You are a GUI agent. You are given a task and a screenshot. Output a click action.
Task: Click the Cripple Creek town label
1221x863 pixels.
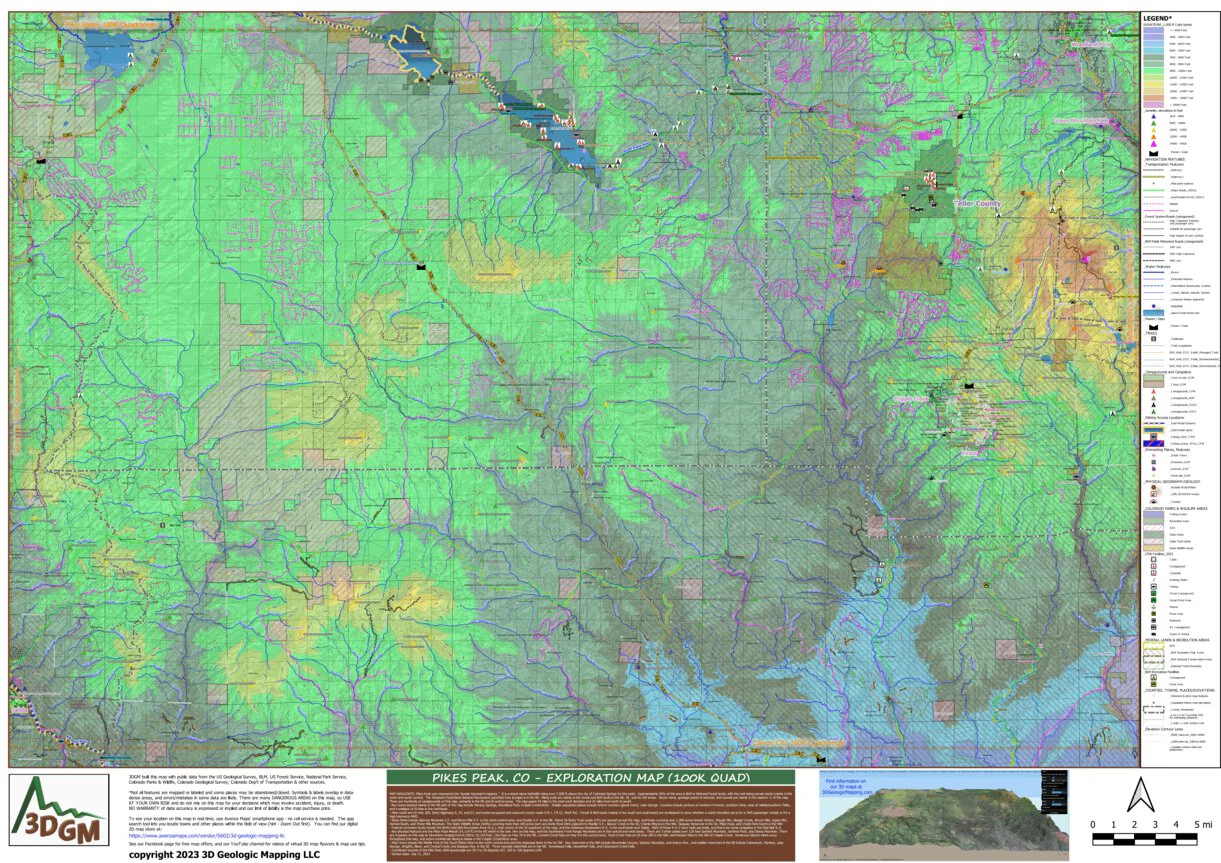click(914, 398)
